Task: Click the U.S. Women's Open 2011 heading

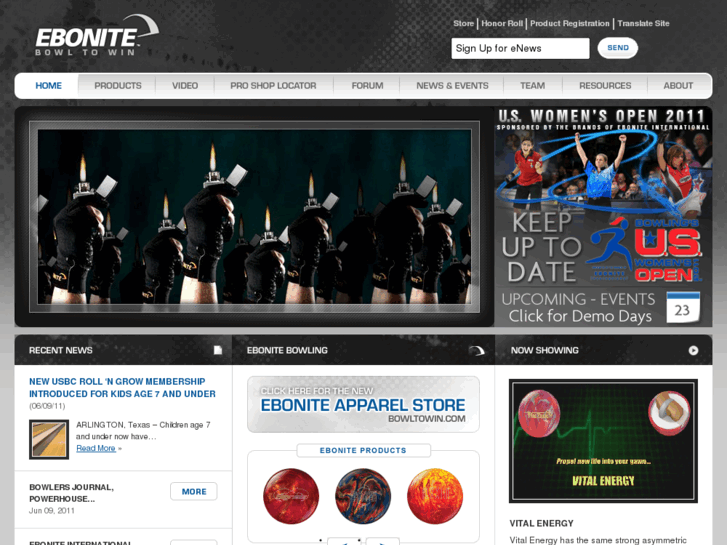Action: pyautogui.click(x=601, y=115)
